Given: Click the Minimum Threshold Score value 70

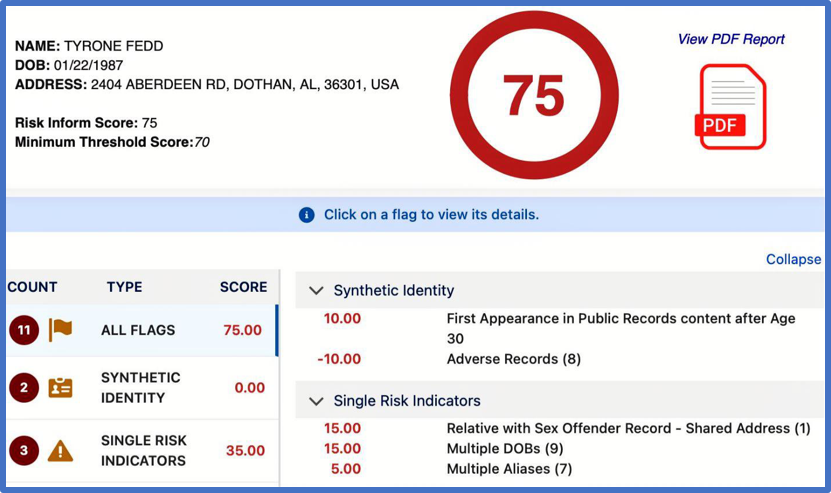Looking at the screenshot, I should (202, 142).
